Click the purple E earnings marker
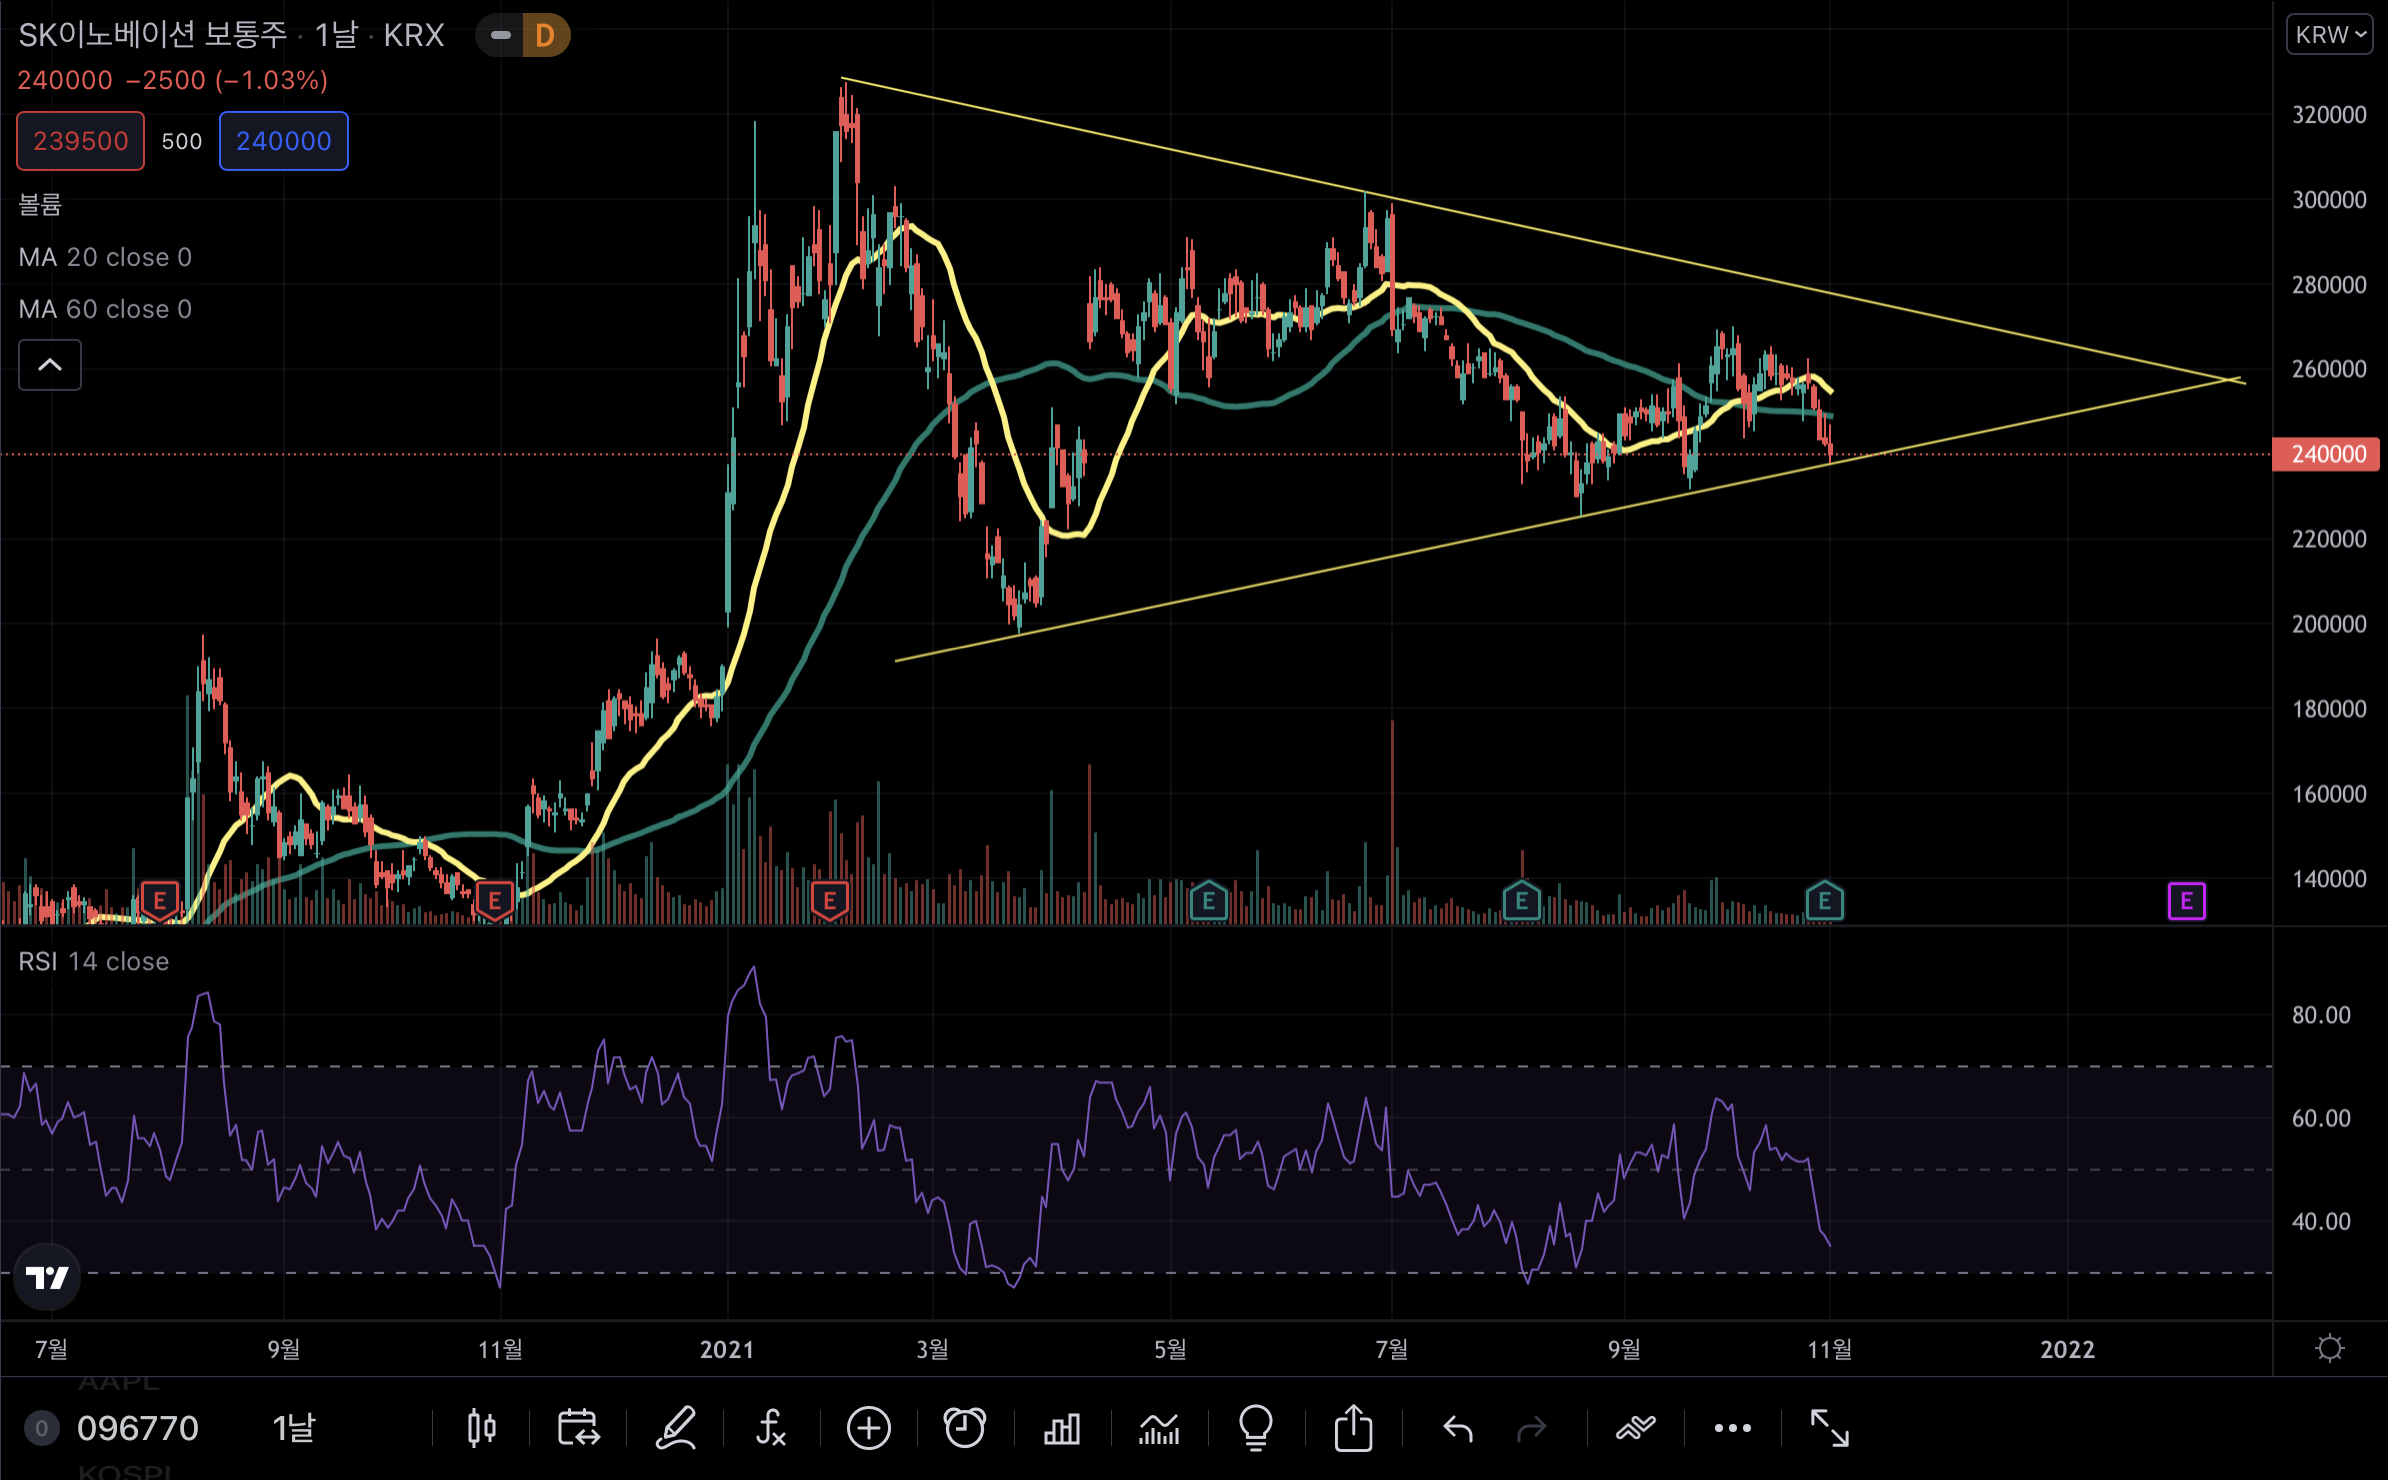This screenshot has width=2388, height=1480. pos(2186,901)
